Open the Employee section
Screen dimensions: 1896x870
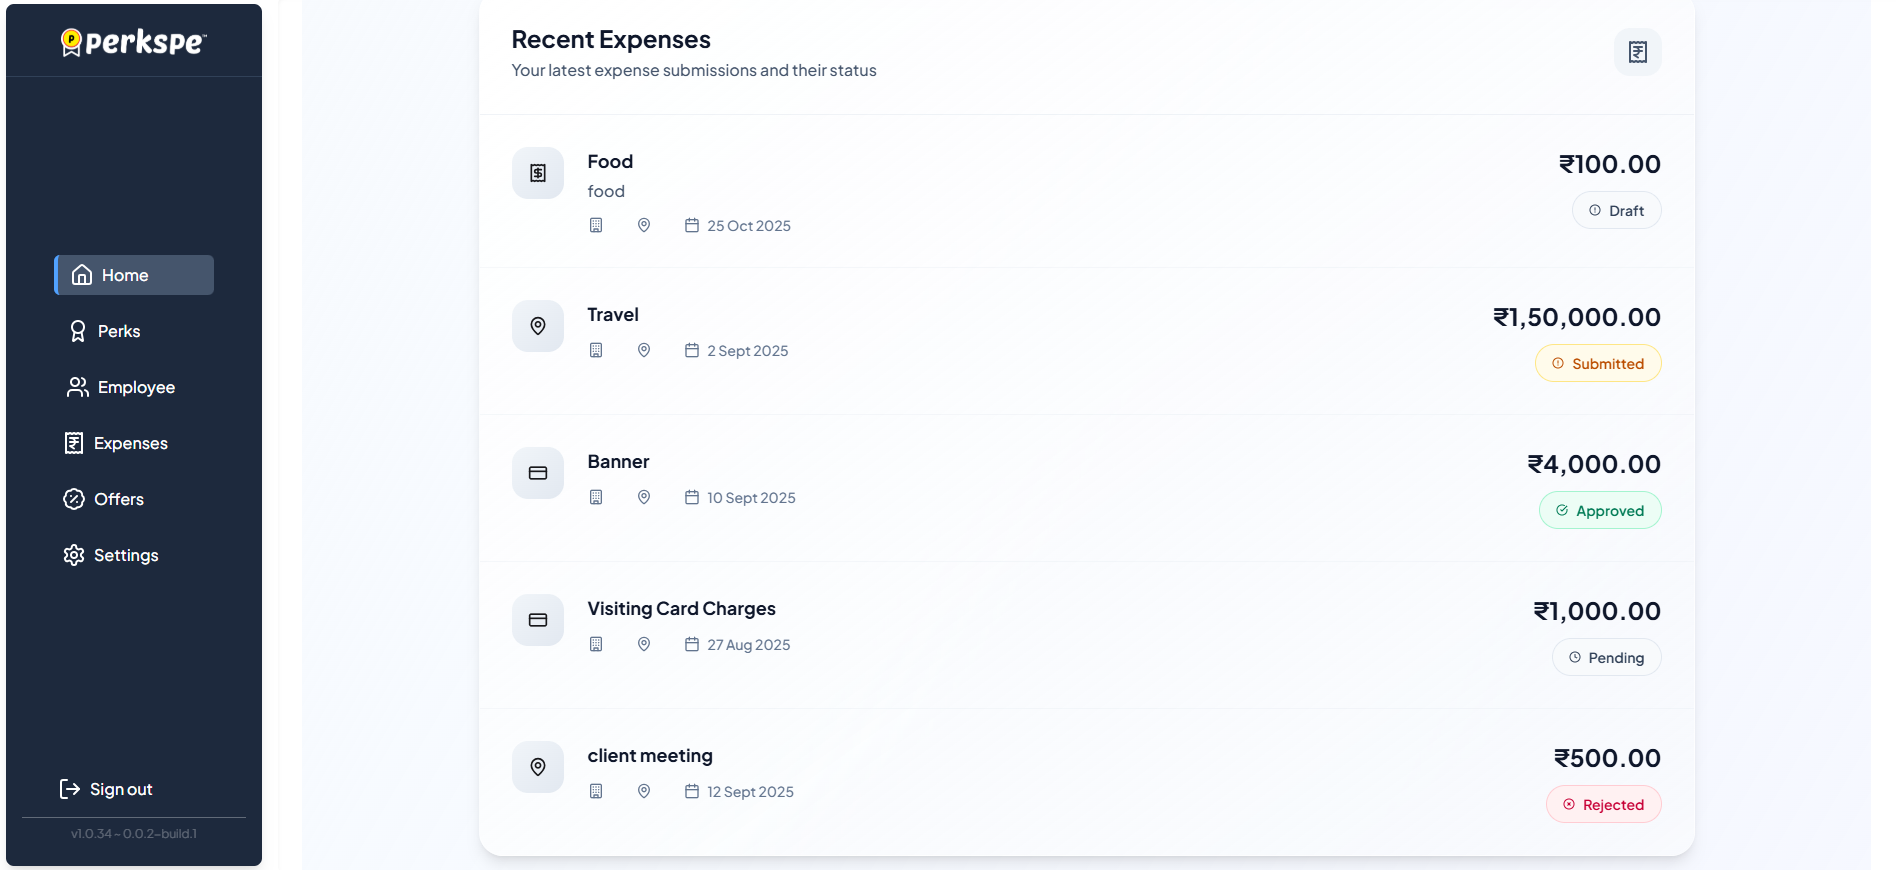point(135,387)
